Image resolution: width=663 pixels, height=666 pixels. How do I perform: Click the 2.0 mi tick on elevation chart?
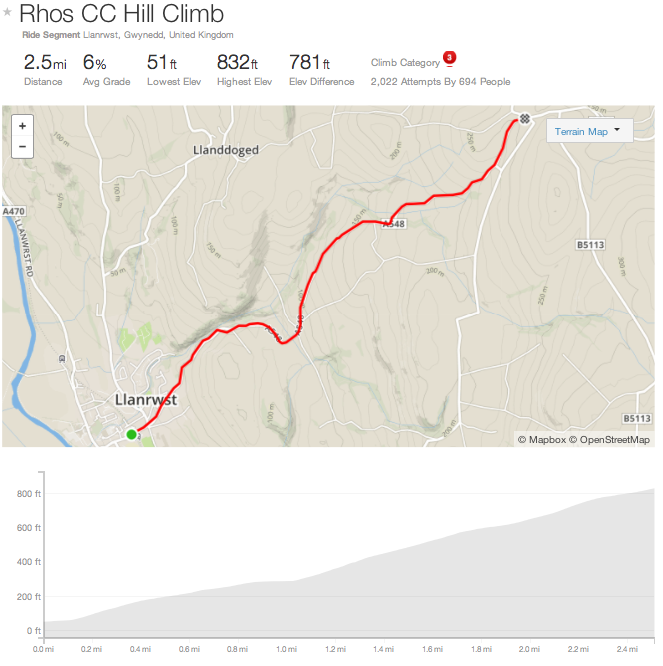(x=529, y=648)
